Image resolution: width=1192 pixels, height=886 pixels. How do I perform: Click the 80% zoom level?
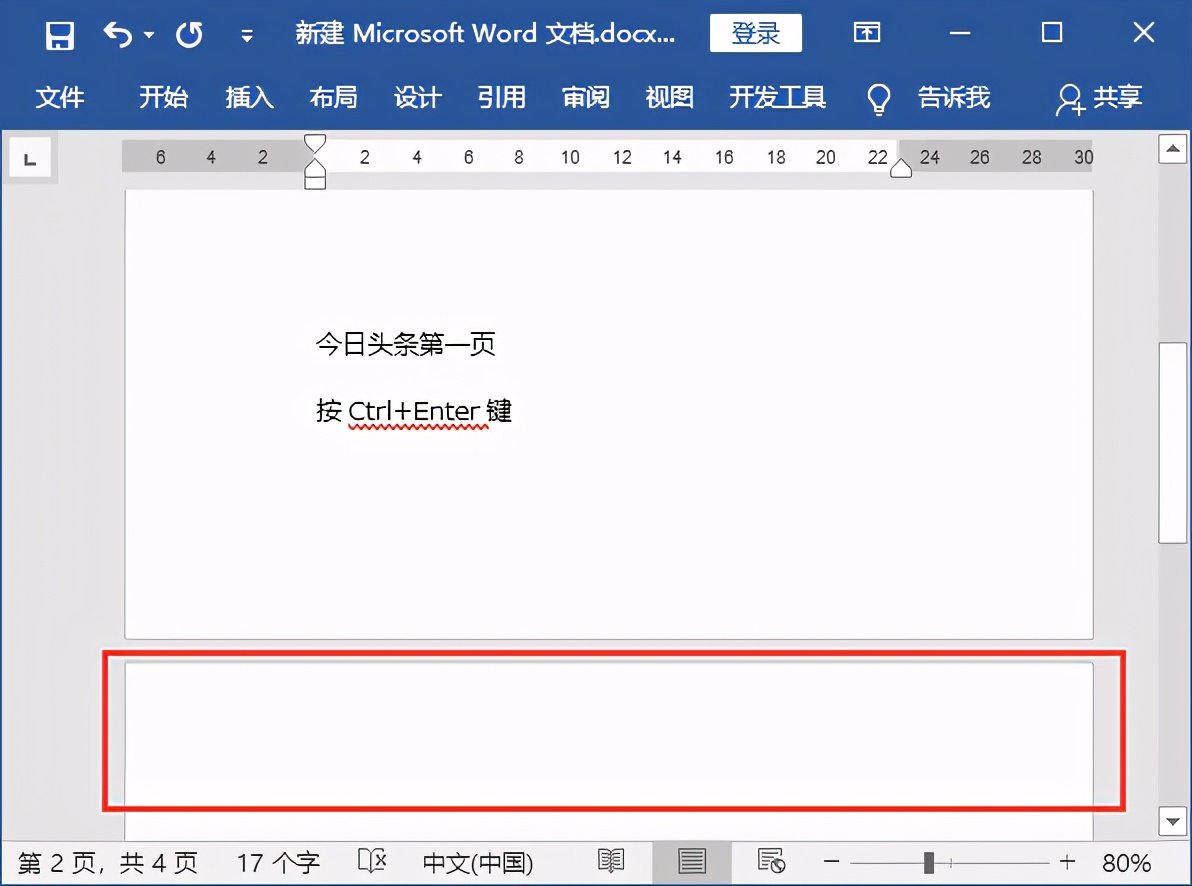click(1127, 863)
